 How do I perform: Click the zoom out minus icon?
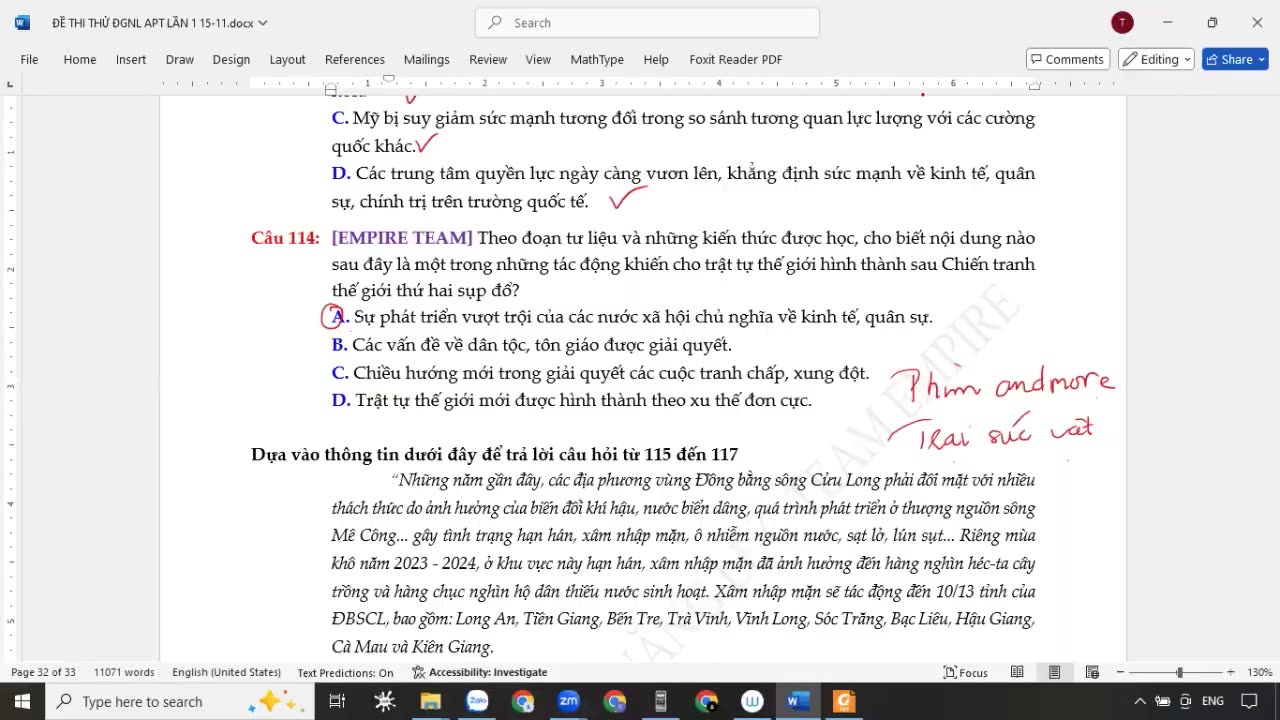pyautogui.click(x=1120, y=672)
